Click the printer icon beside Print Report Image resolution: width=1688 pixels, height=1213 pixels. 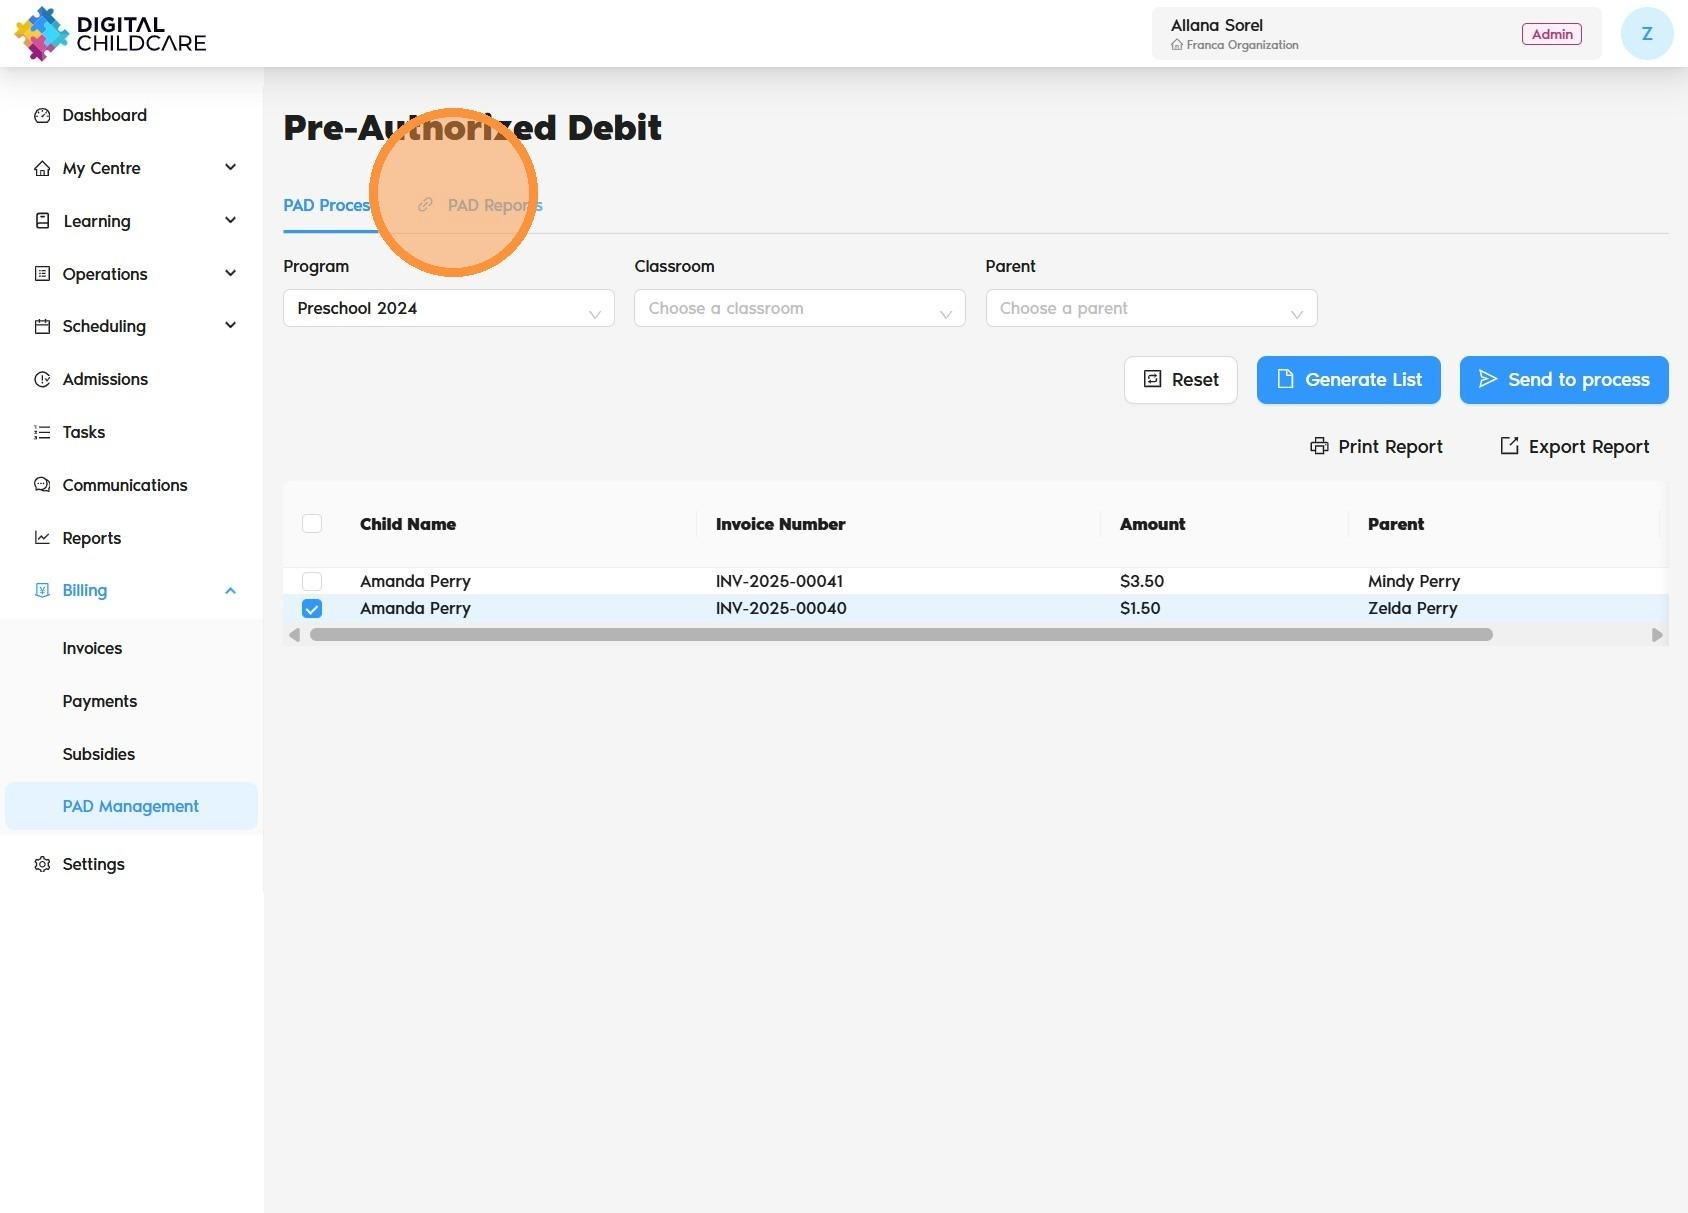pos(1319,446)
